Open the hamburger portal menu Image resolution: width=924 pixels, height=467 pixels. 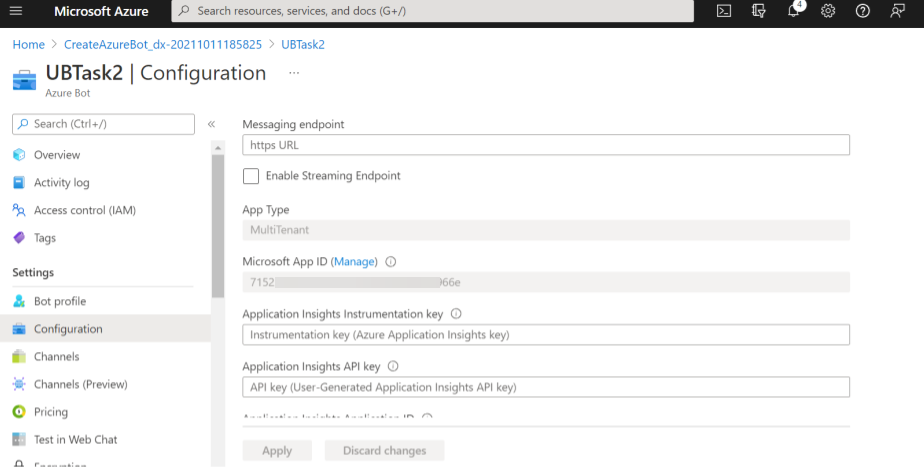(x=15, y=11)
